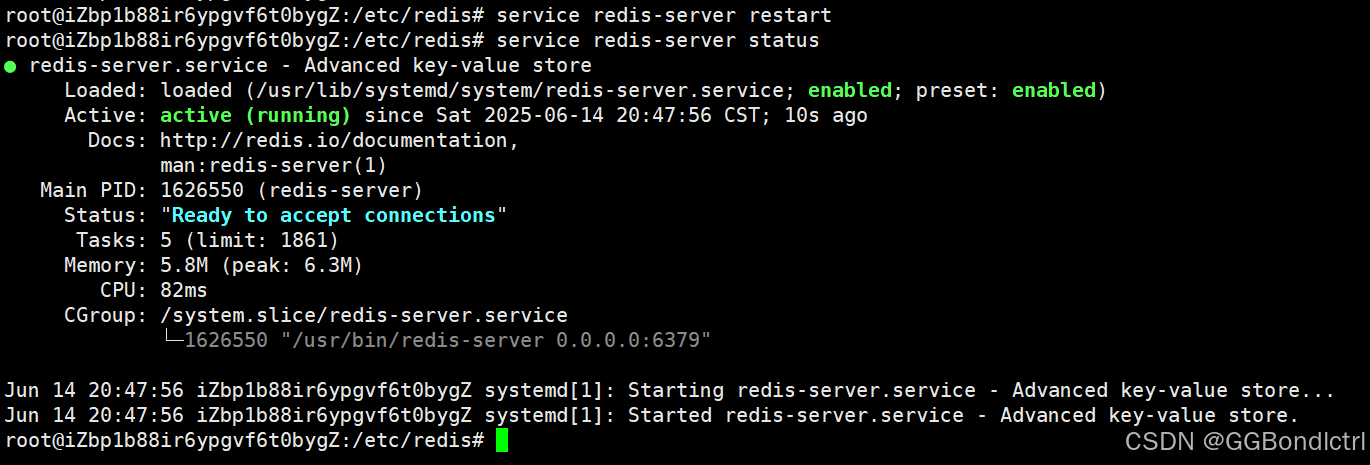Click the CPU value 82ms
1370x465 pixels.
point(184,290)
